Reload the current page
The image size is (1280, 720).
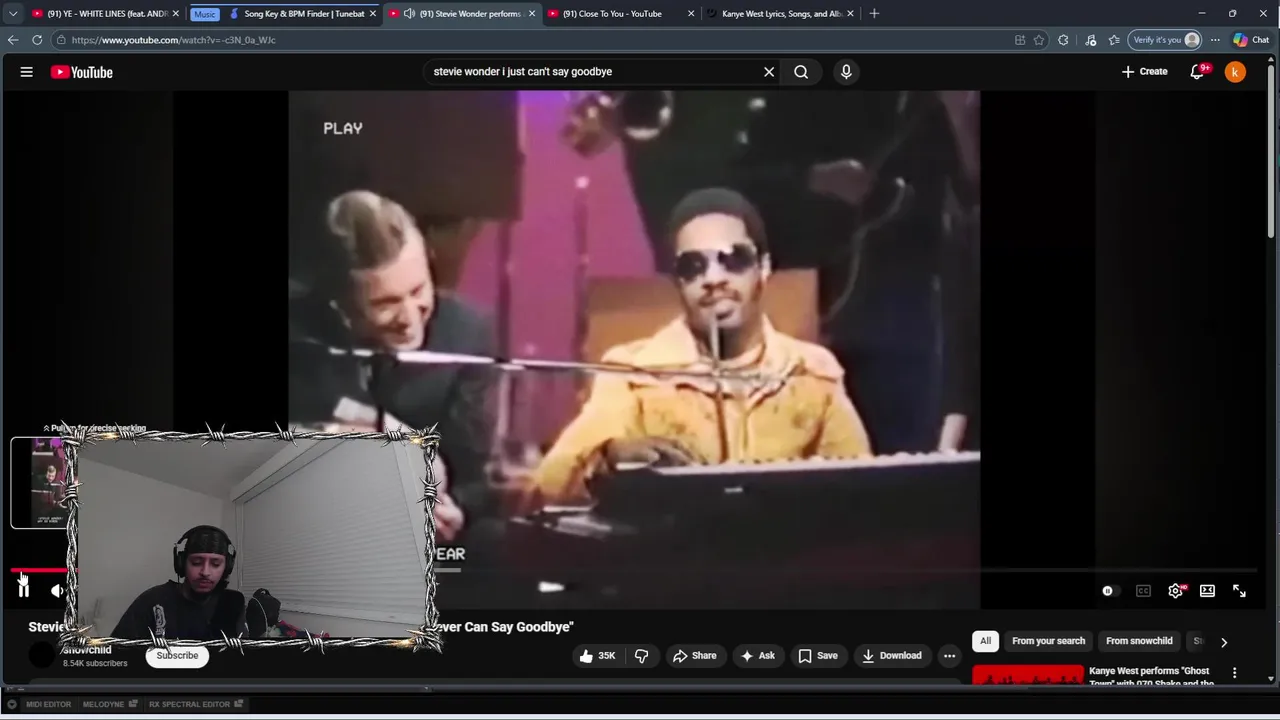pyautogui.click(x=37, y=40)
